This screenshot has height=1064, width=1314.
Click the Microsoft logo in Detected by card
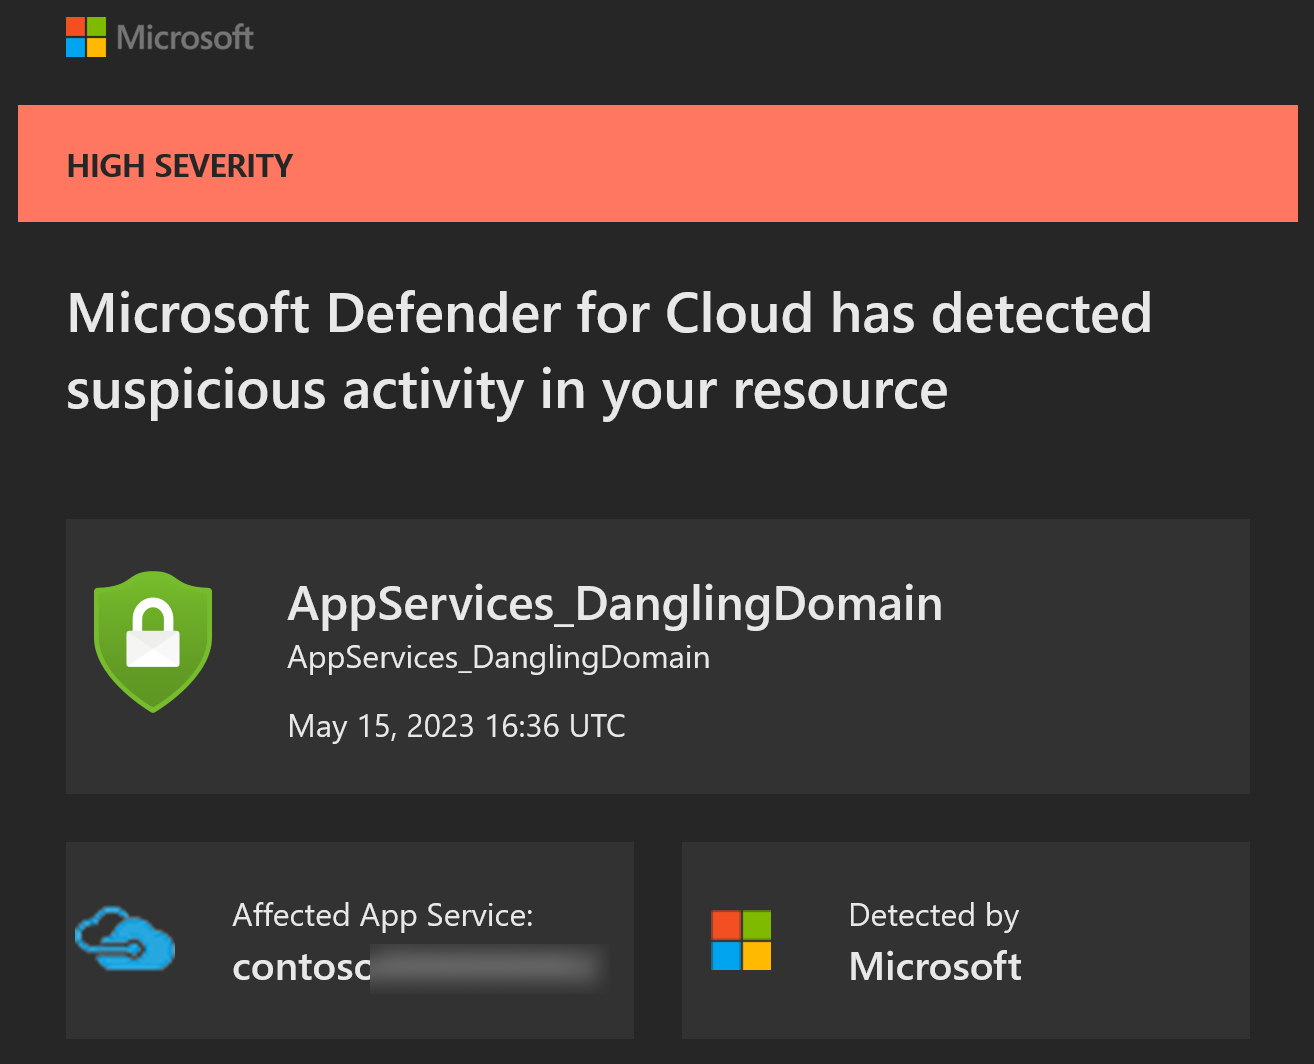point(741,940)
